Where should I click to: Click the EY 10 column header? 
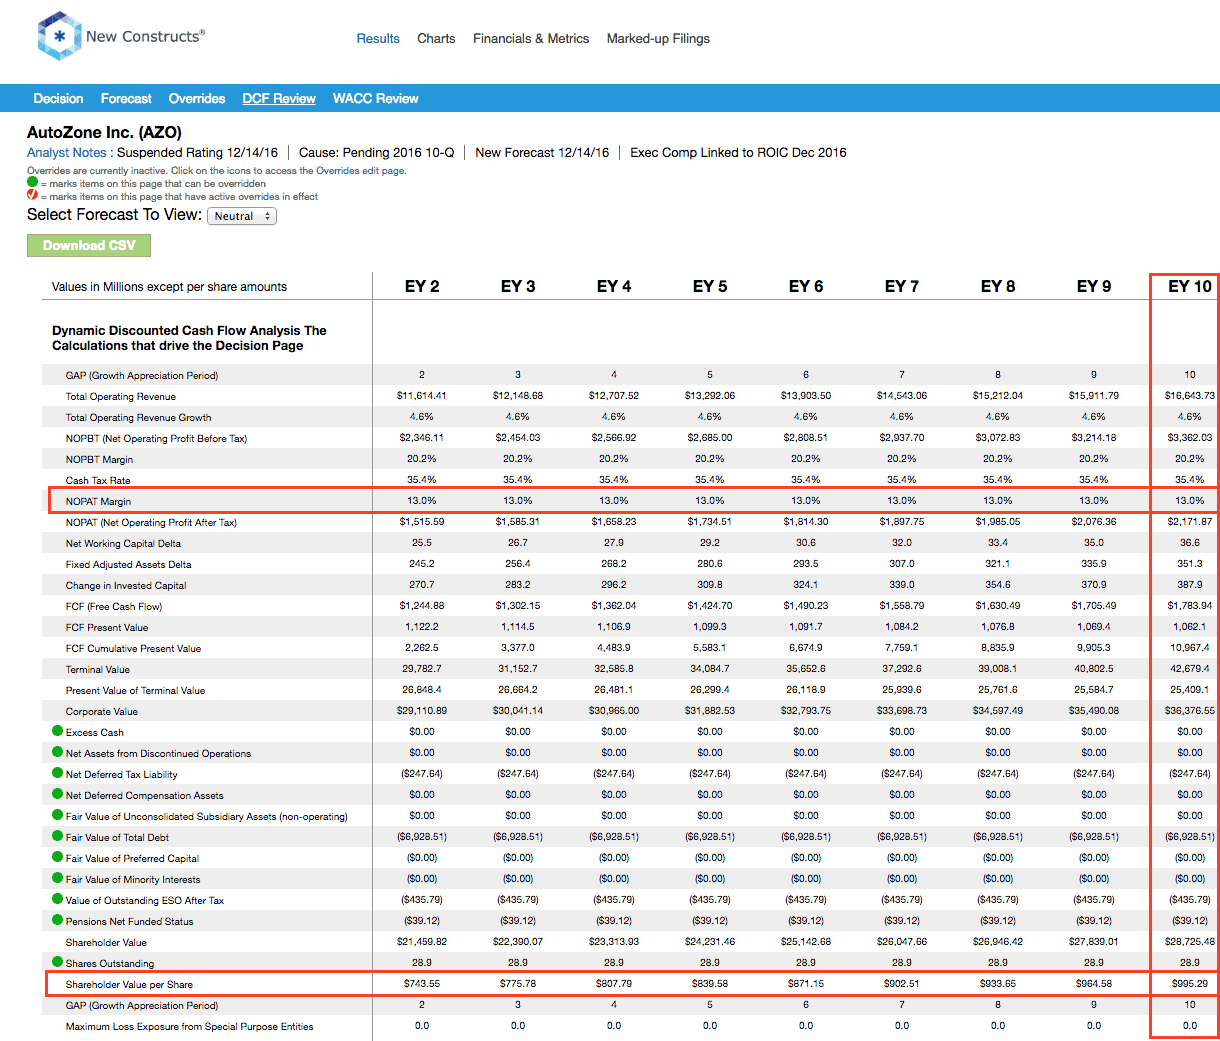pos(1190,286)
